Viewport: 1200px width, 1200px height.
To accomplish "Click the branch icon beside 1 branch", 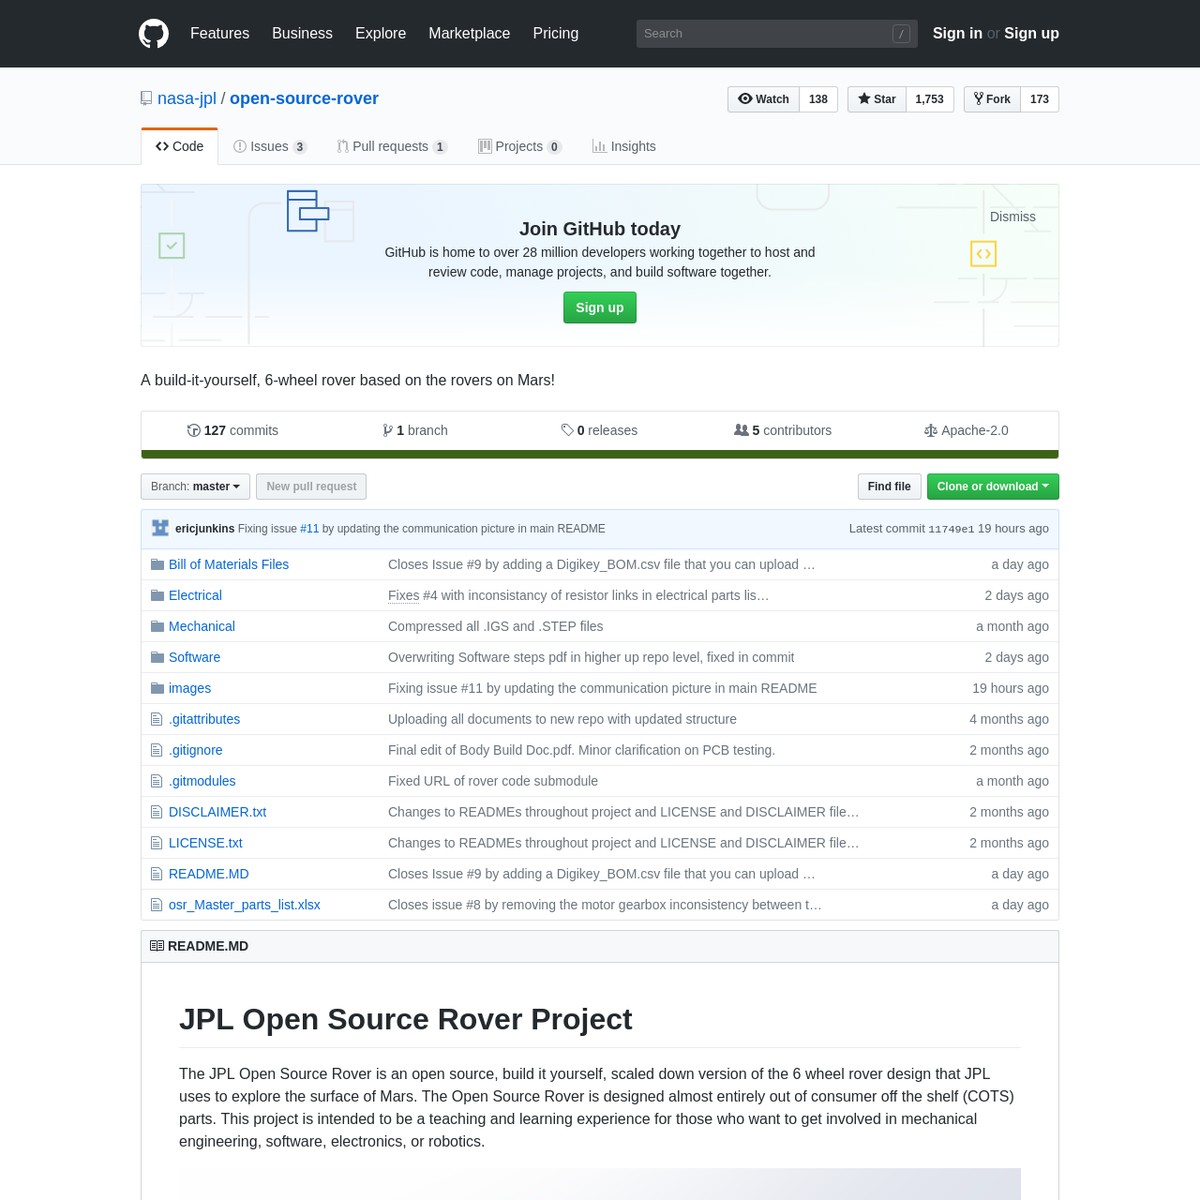I will tap(387, 430).
